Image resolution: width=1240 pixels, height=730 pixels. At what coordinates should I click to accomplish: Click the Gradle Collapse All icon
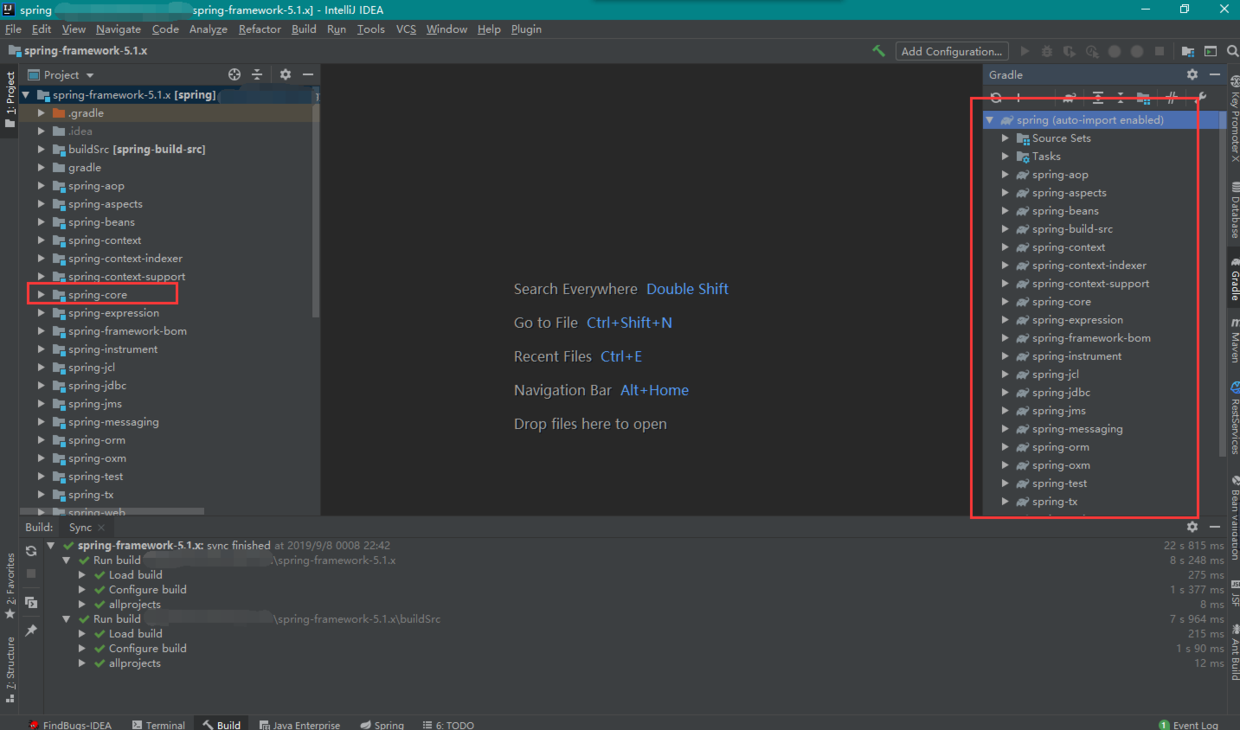(x=1120, y=98)
